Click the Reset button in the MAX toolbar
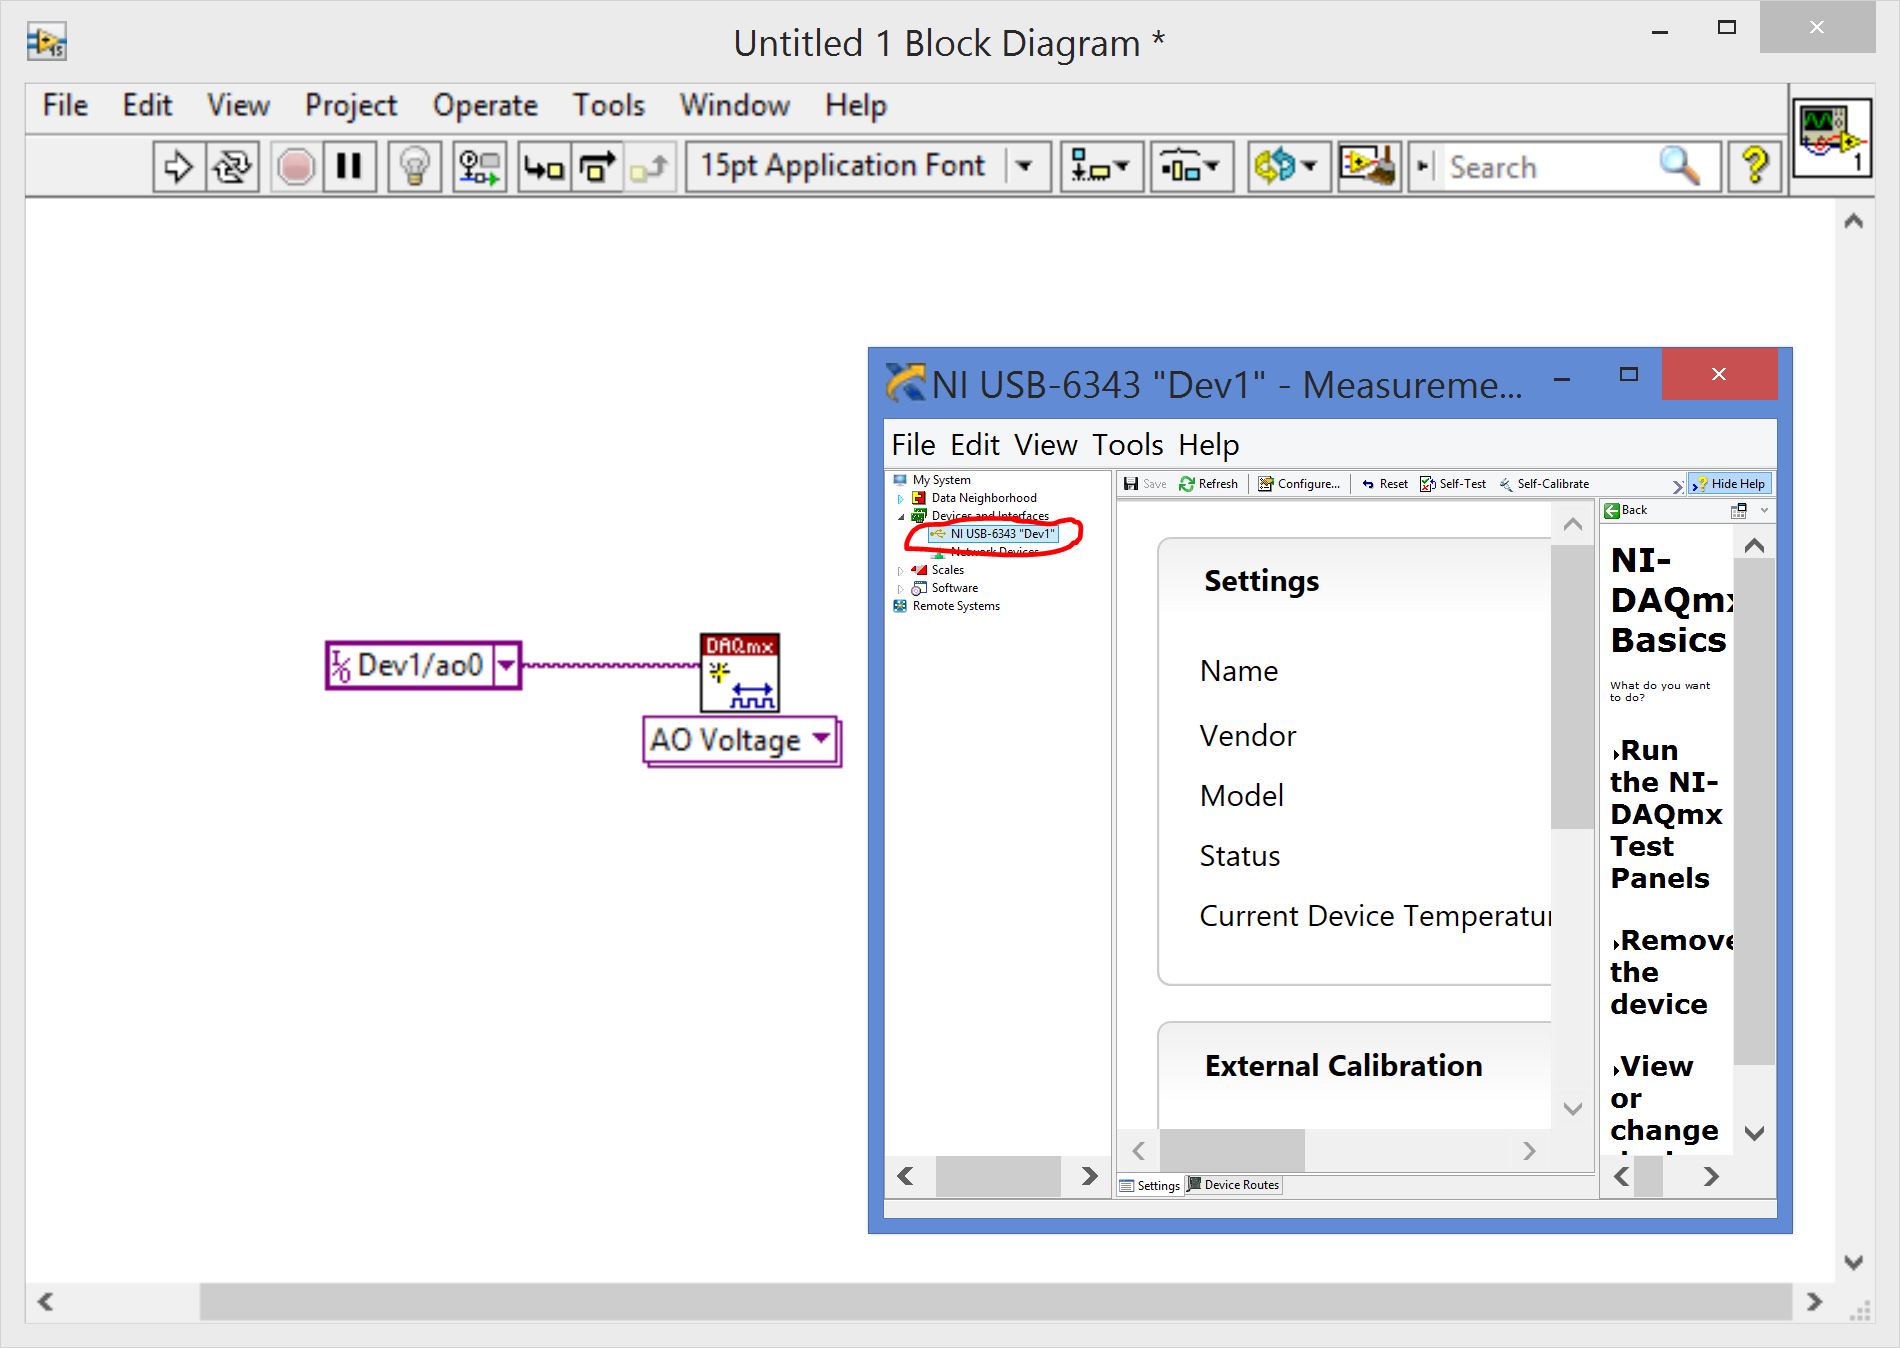The height and width of the screenshot is (1348, 1900). 1384,484
